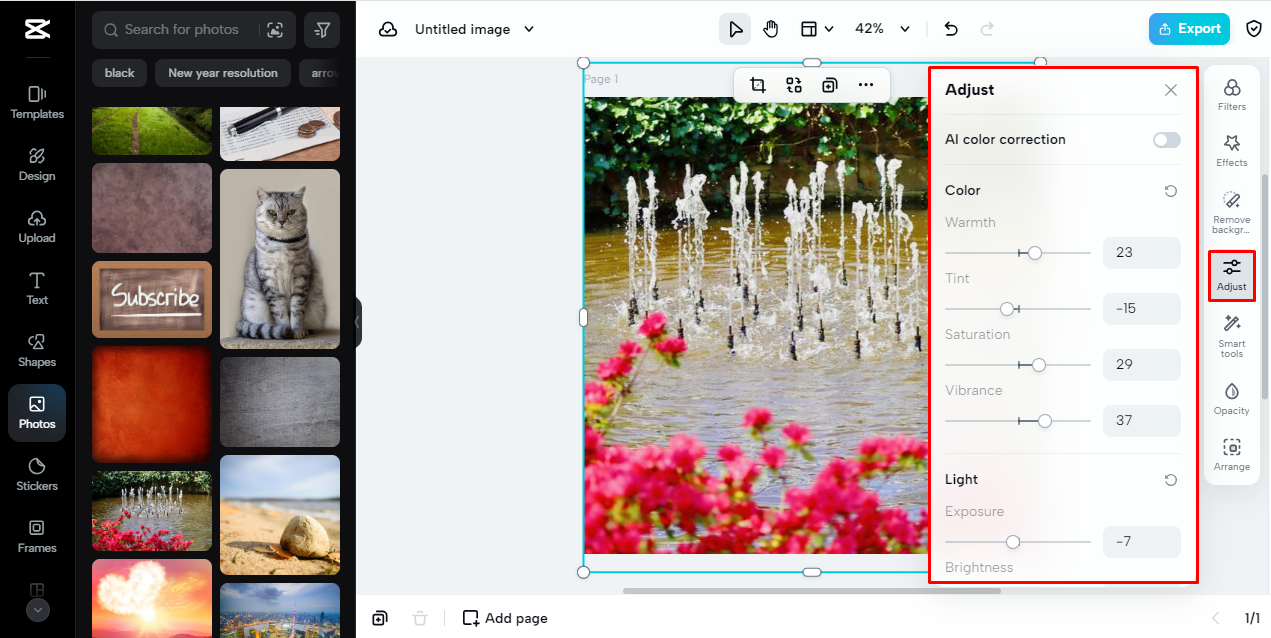Select the crop tool in floating toolbar

coord(757,85)
